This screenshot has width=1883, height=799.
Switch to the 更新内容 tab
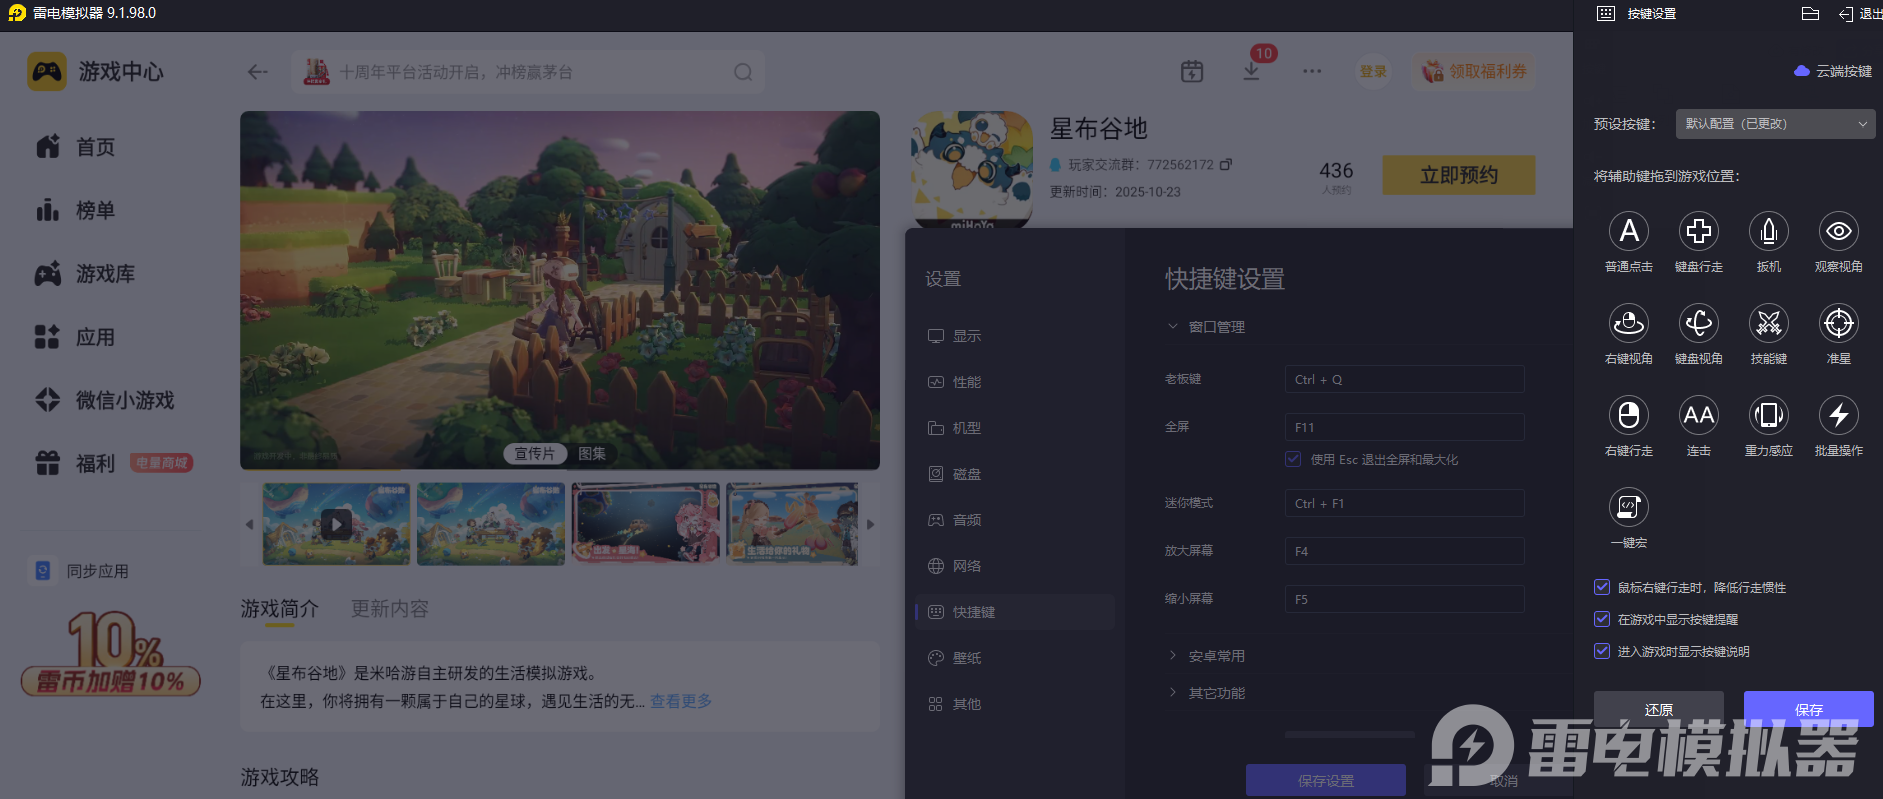pos(389,609)
